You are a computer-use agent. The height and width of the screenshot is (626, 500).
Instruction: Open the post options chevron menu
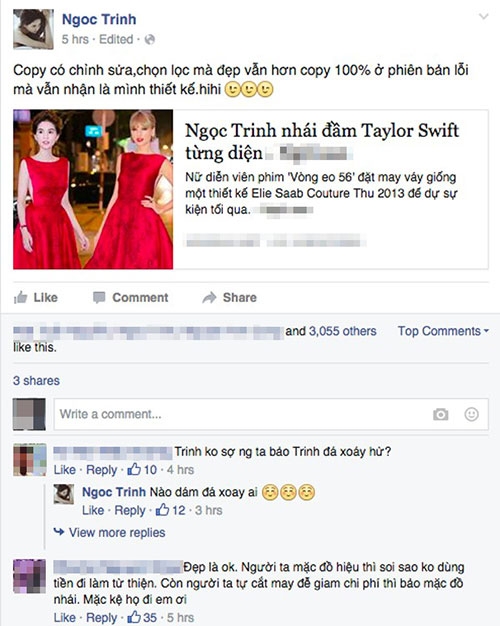point(484,16)
